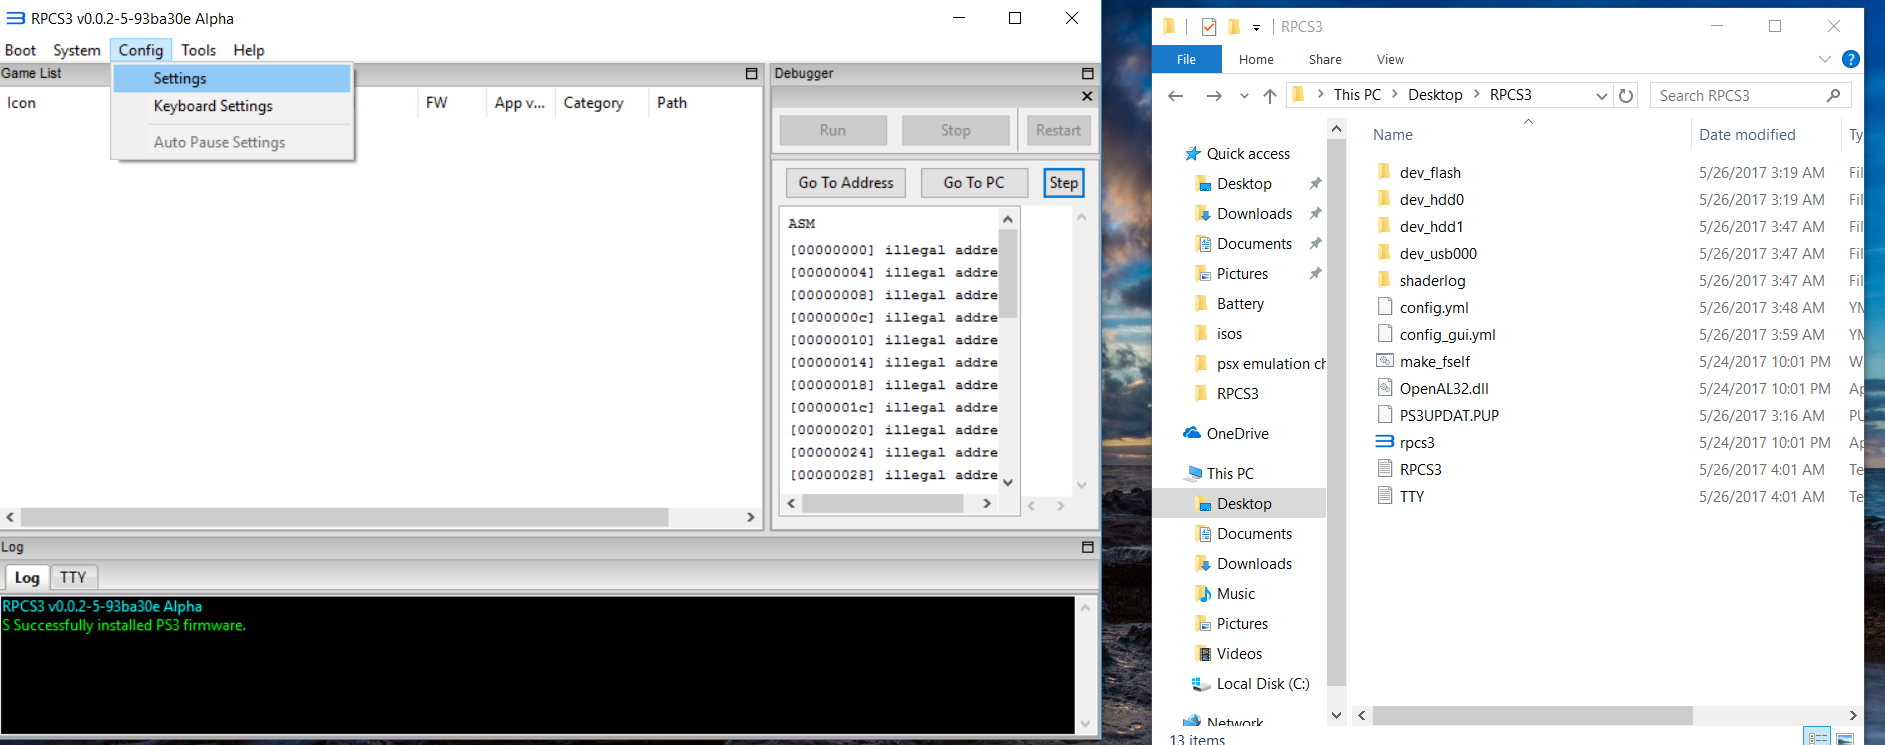Open the quick access toolbar customize dropdown
This screenshot has height=745, width=1885.
pos(1256,28)
